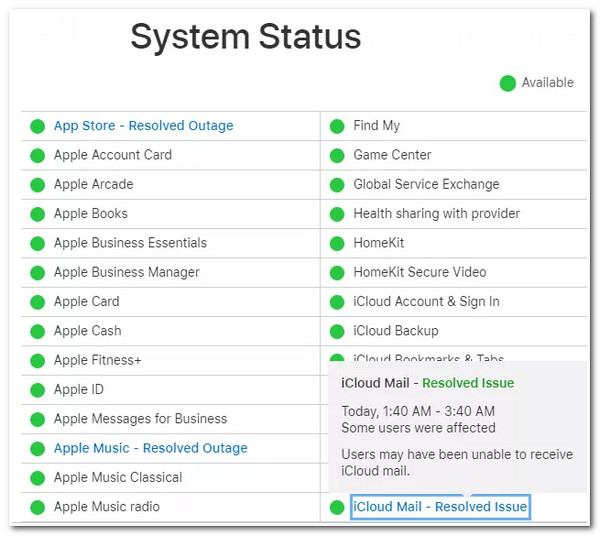Click green dot beside Apple Music radio
Image resolution: width=600 pixels, height=536 pixels.
coord(38,507)
